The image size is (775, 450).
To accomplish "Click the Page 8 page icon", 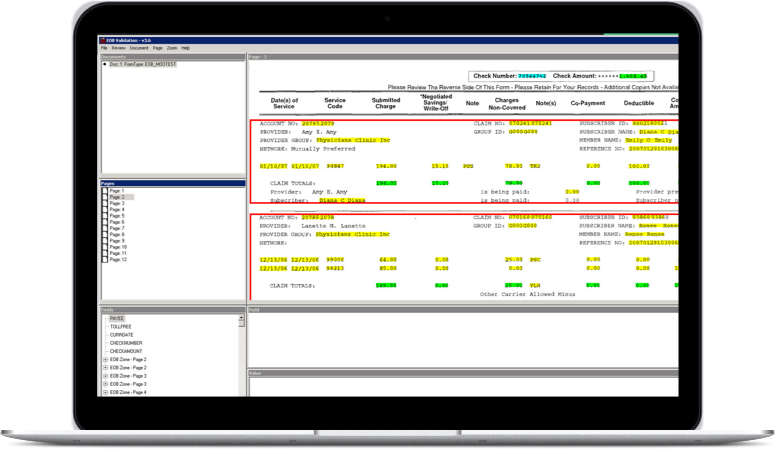I will pyautogui.click(x=105, y=234).
